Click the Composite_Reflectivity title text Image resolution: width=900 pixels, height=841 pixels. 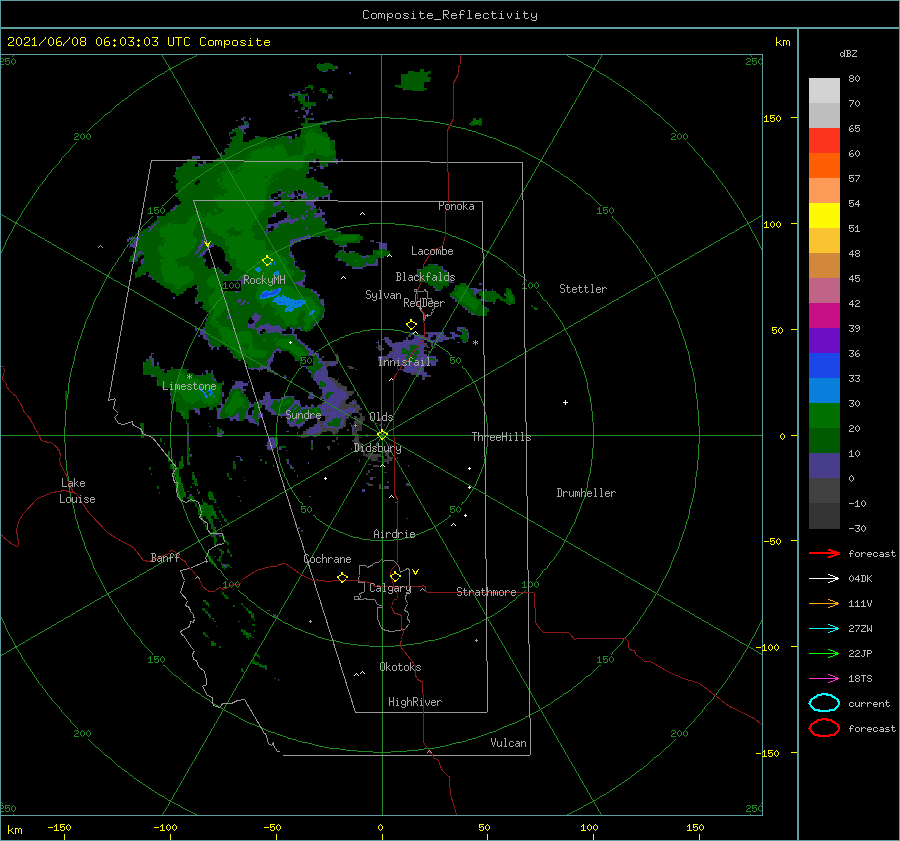coord(449,15)
